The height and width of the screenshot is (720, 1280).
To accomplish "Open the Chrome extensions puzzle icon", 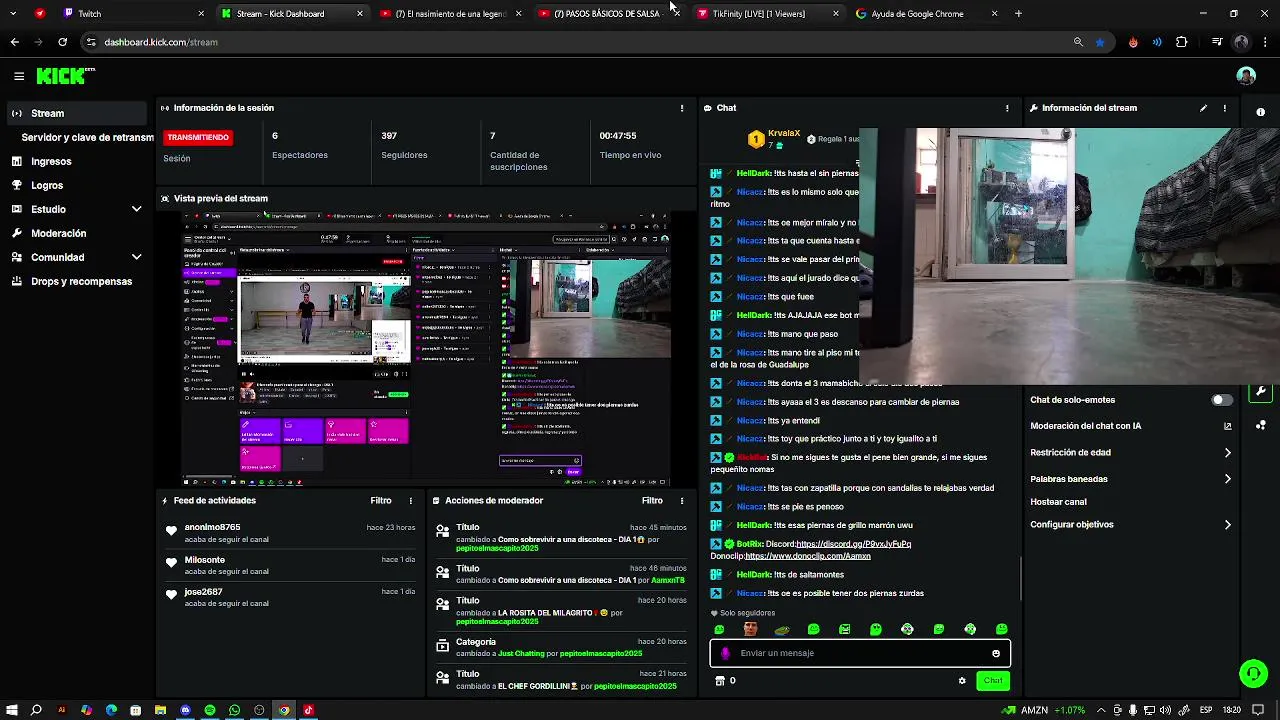I will tap(1182, 42).
